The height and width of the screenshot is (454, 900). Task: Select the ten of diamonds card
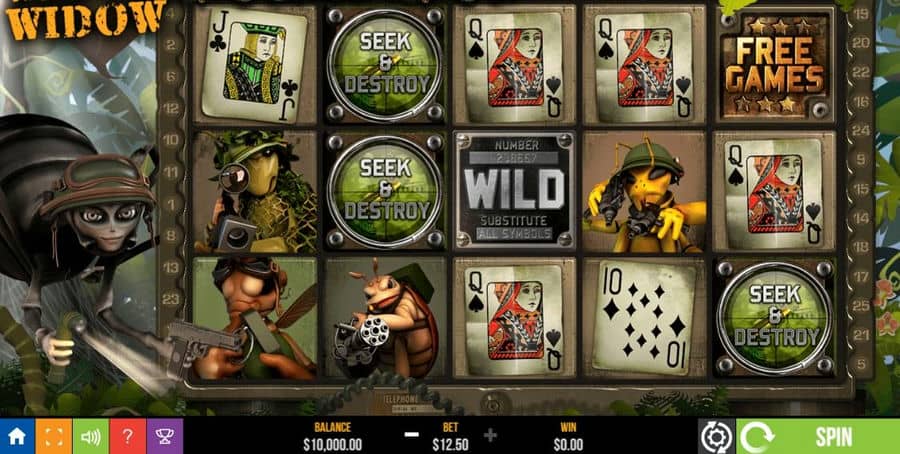point(644,316)
